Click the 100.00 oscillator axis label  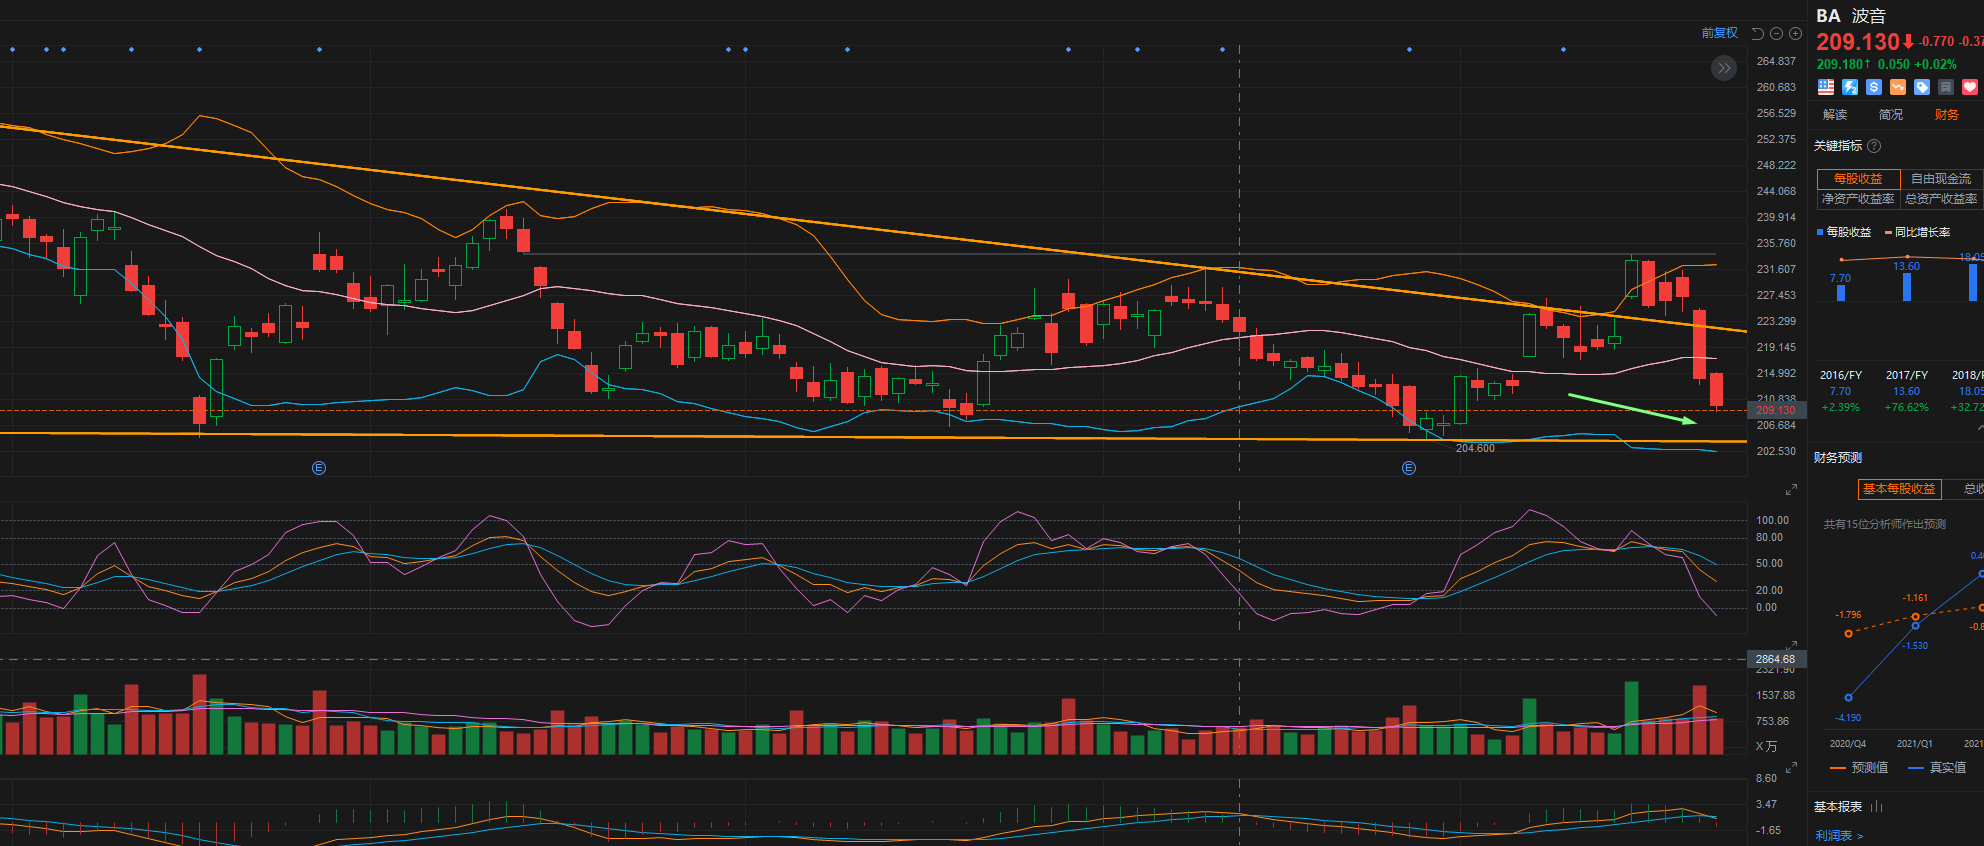click(x=1772, y=520)
